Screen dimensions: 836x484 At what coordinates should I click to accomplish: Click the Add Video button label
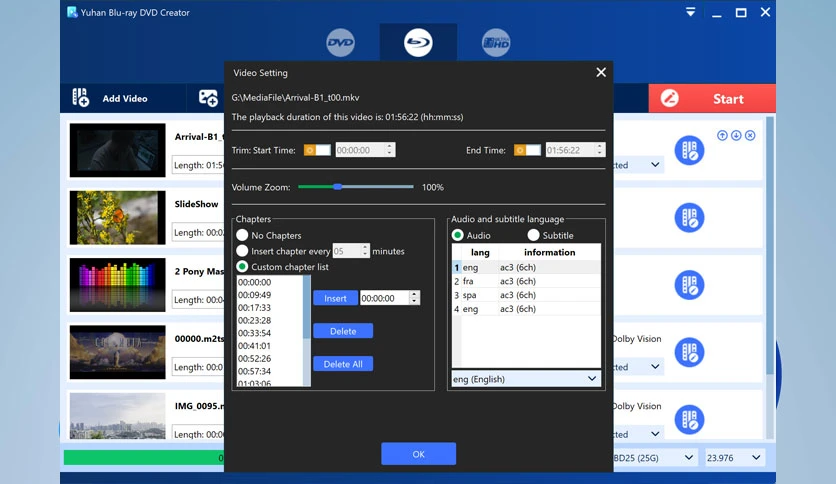(x=125, y=99)
